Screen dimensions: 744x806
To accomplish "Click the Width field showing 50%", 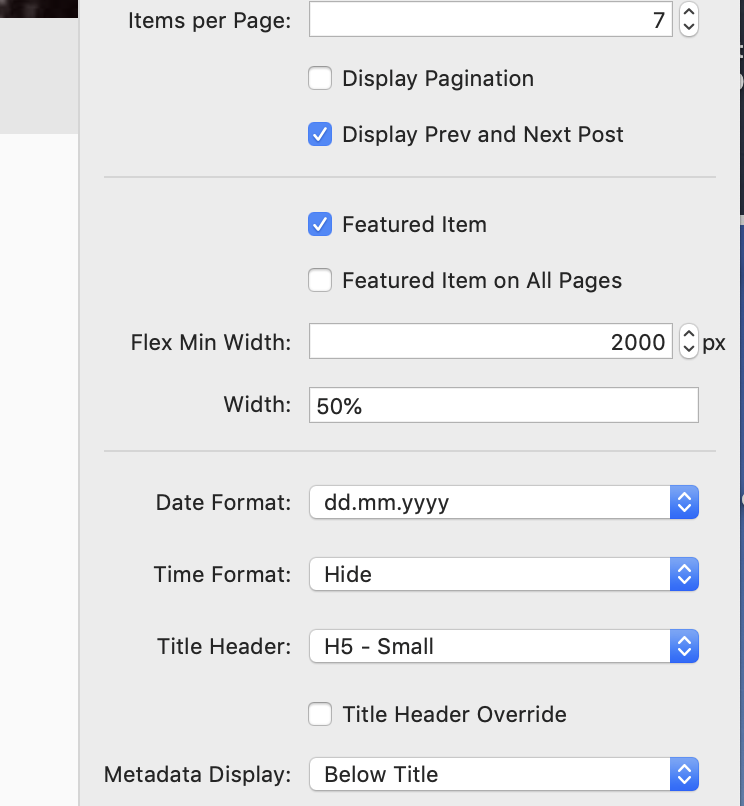I will click(503, 406).
